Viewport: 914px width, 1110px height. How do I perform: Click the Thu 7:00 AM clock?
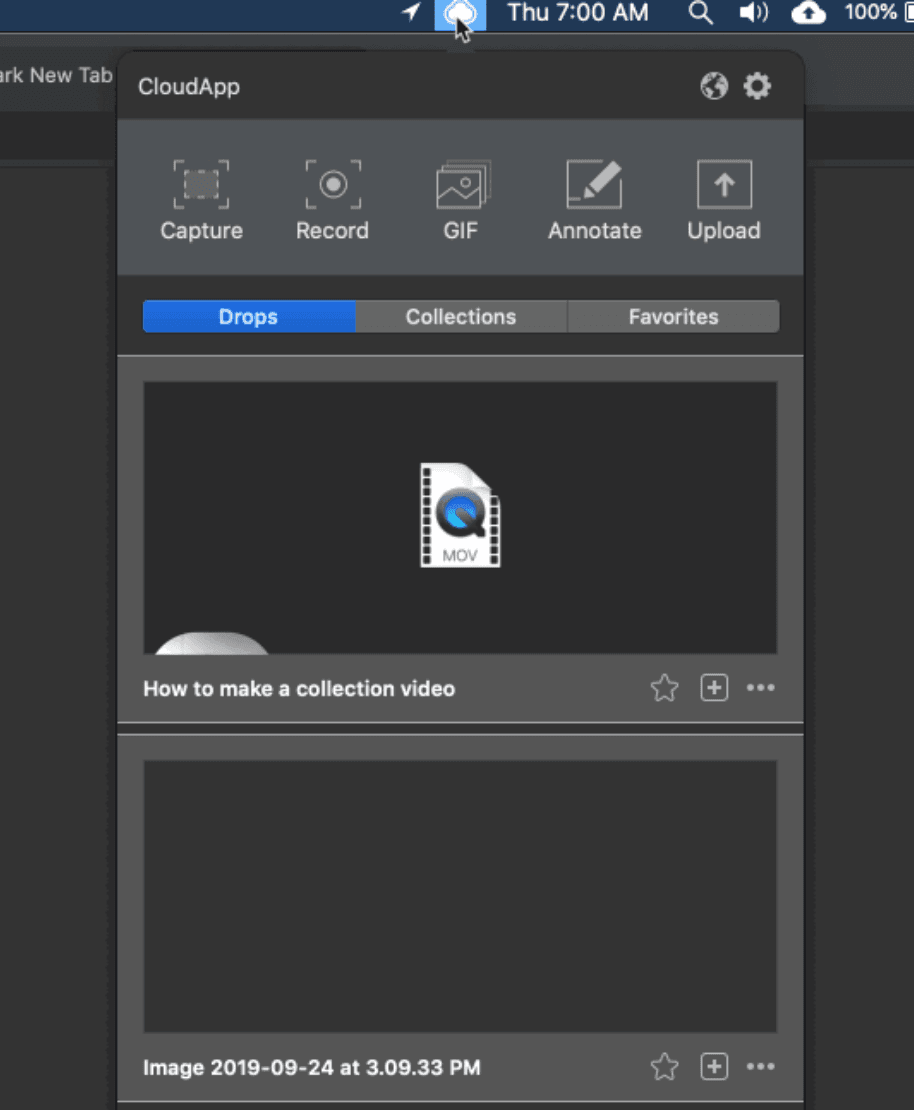[x=578, y=13]
